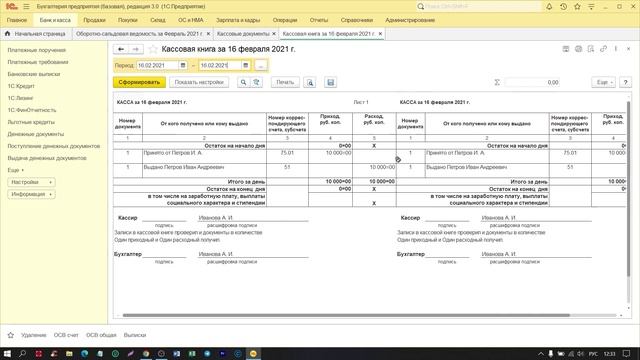This screenshot has width=640, height=360.
Task: Switch to Начальная страница tab
Action: 36,34
